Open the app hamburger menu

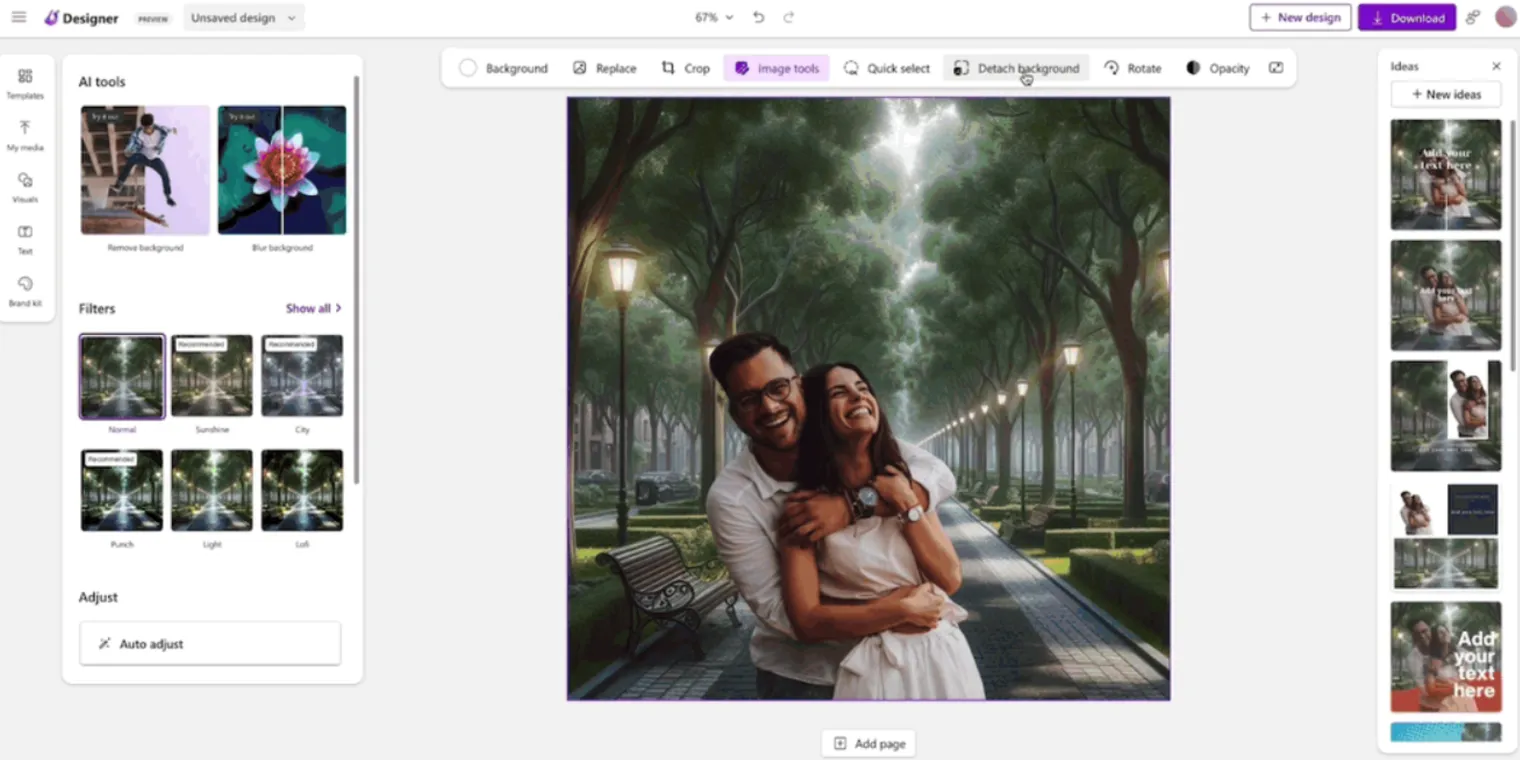pos(19,17)
